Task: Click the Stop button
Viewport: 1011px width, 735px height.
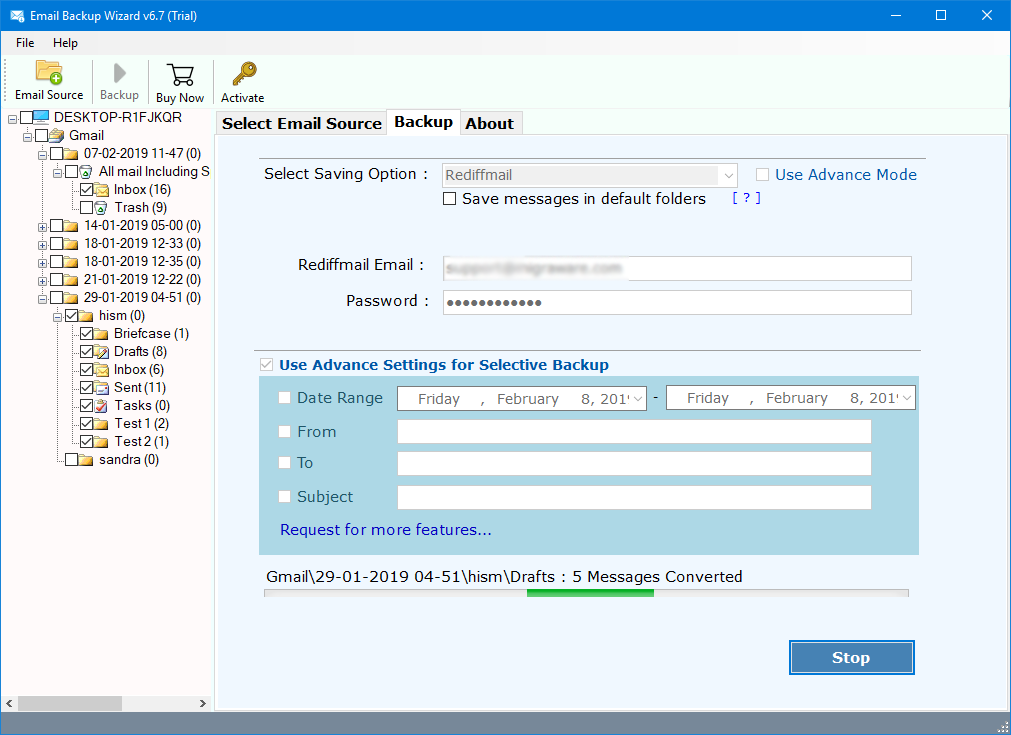Action: coord(851,658)
